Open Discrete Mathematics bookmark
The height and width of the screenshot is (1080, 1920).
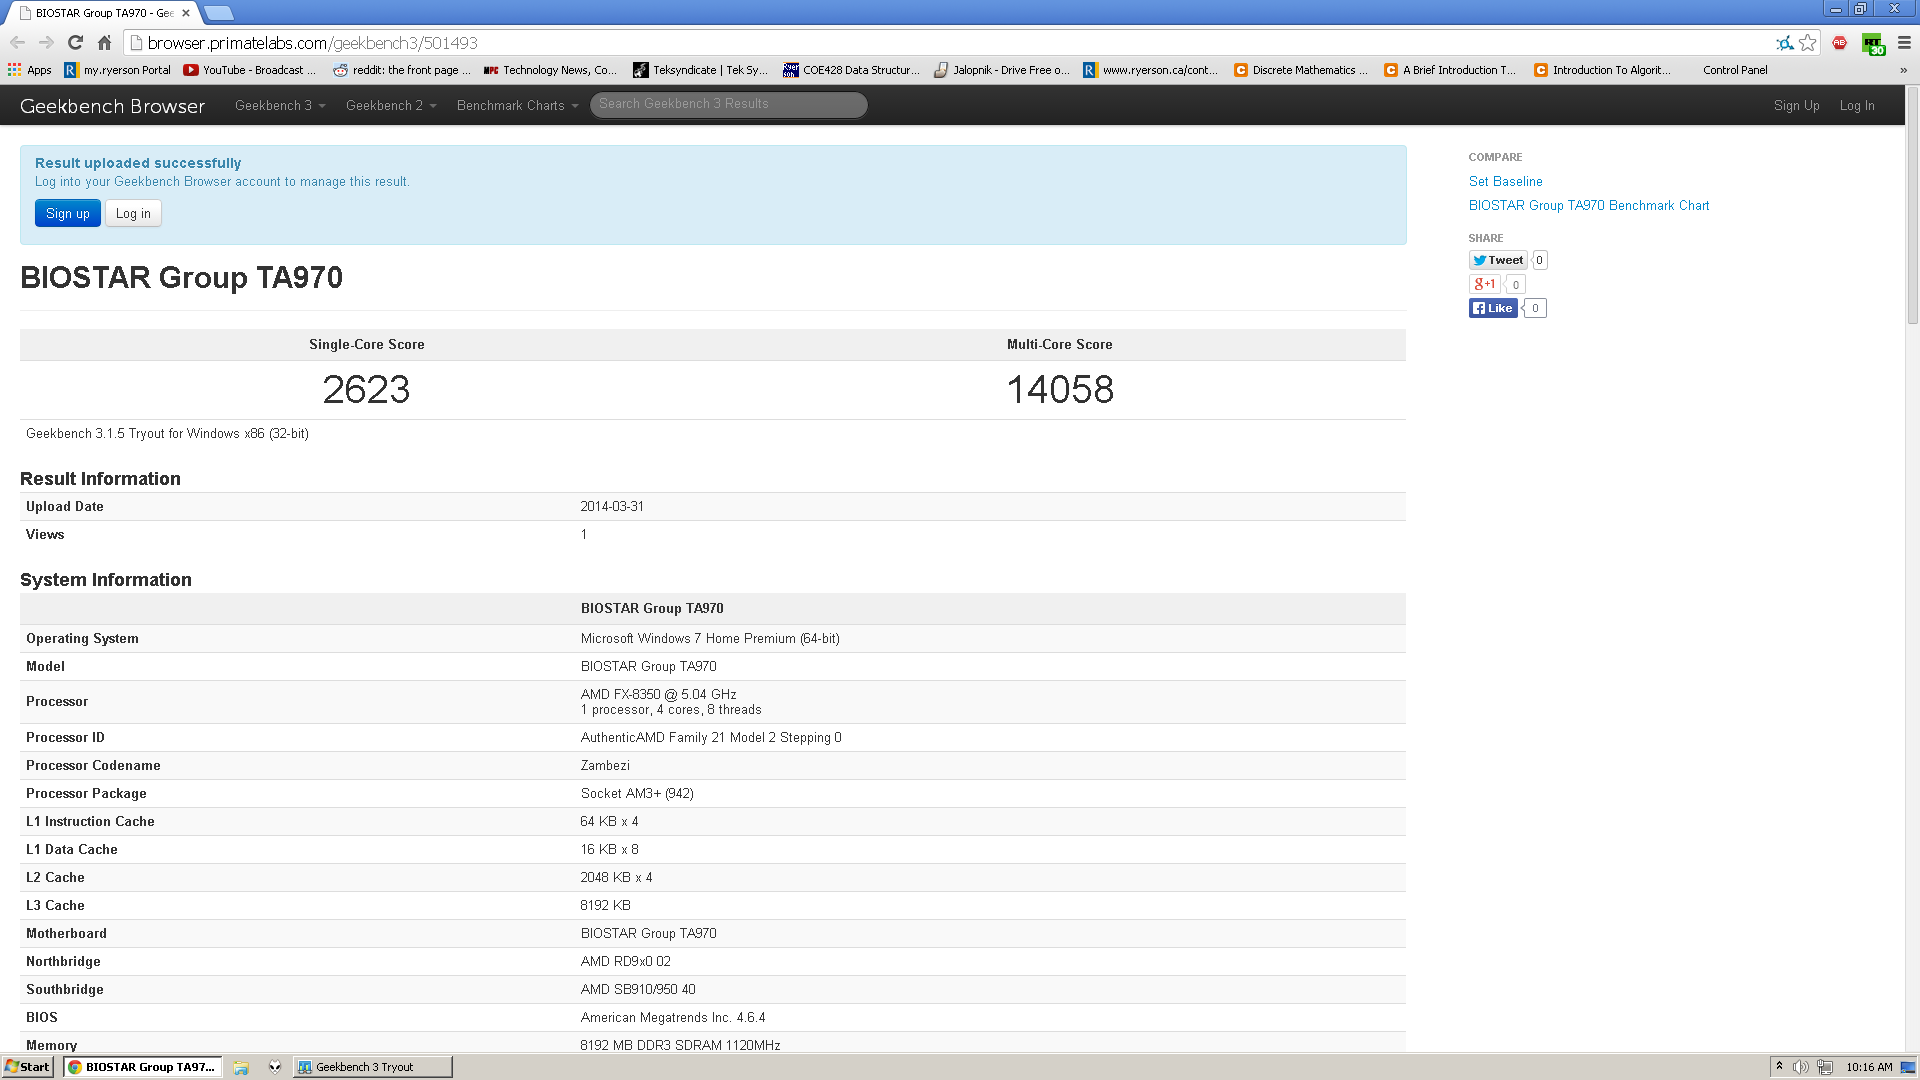point(1300,70)
